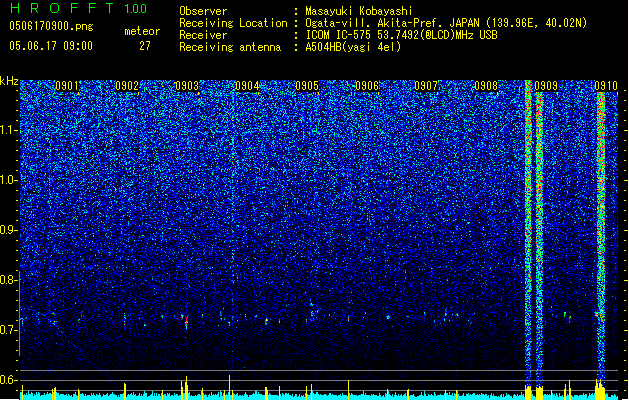Click the 0907 time marker
629x400 pixels.
(x=426, y=86)
